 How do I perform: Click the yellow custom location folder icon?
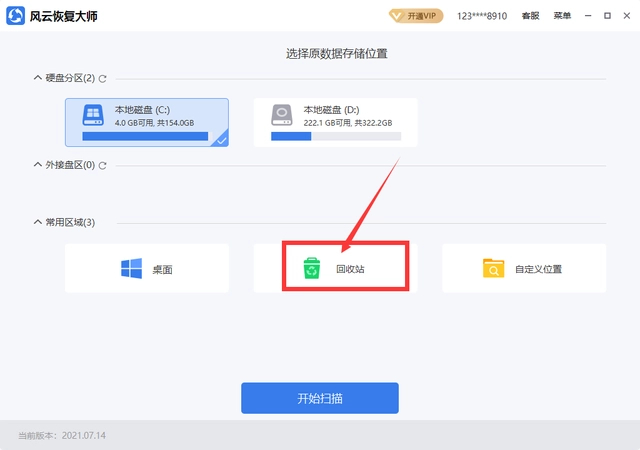tap(493, 268)
